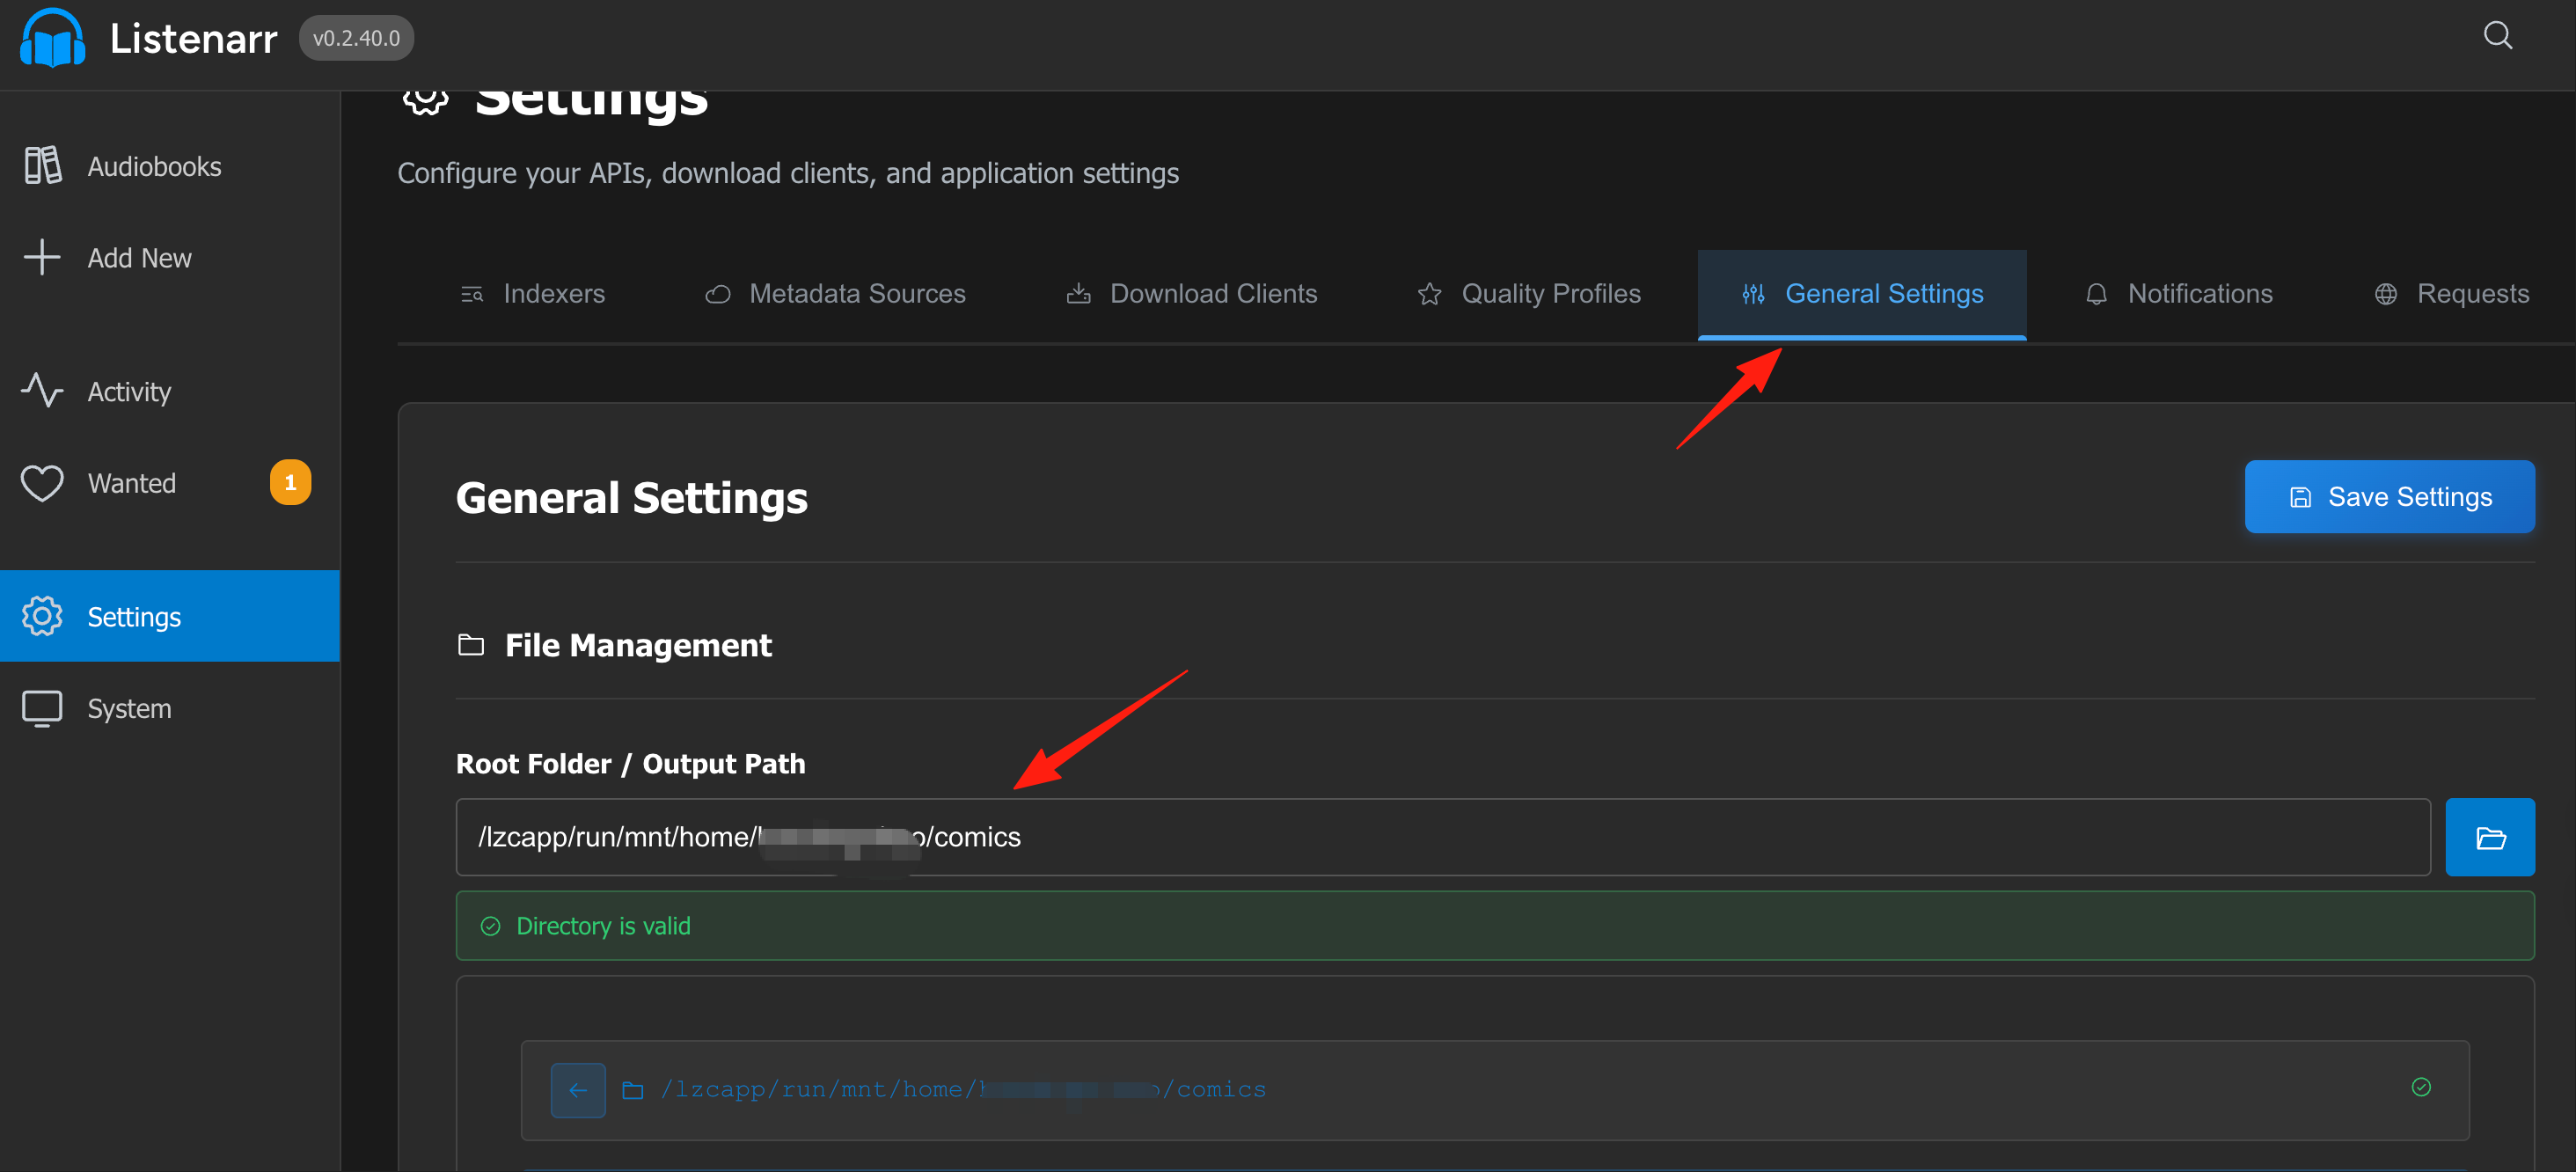The image size is (2576, 1172).
Task: Switch to the Indexers tab
Action: [x=533, y=294]
